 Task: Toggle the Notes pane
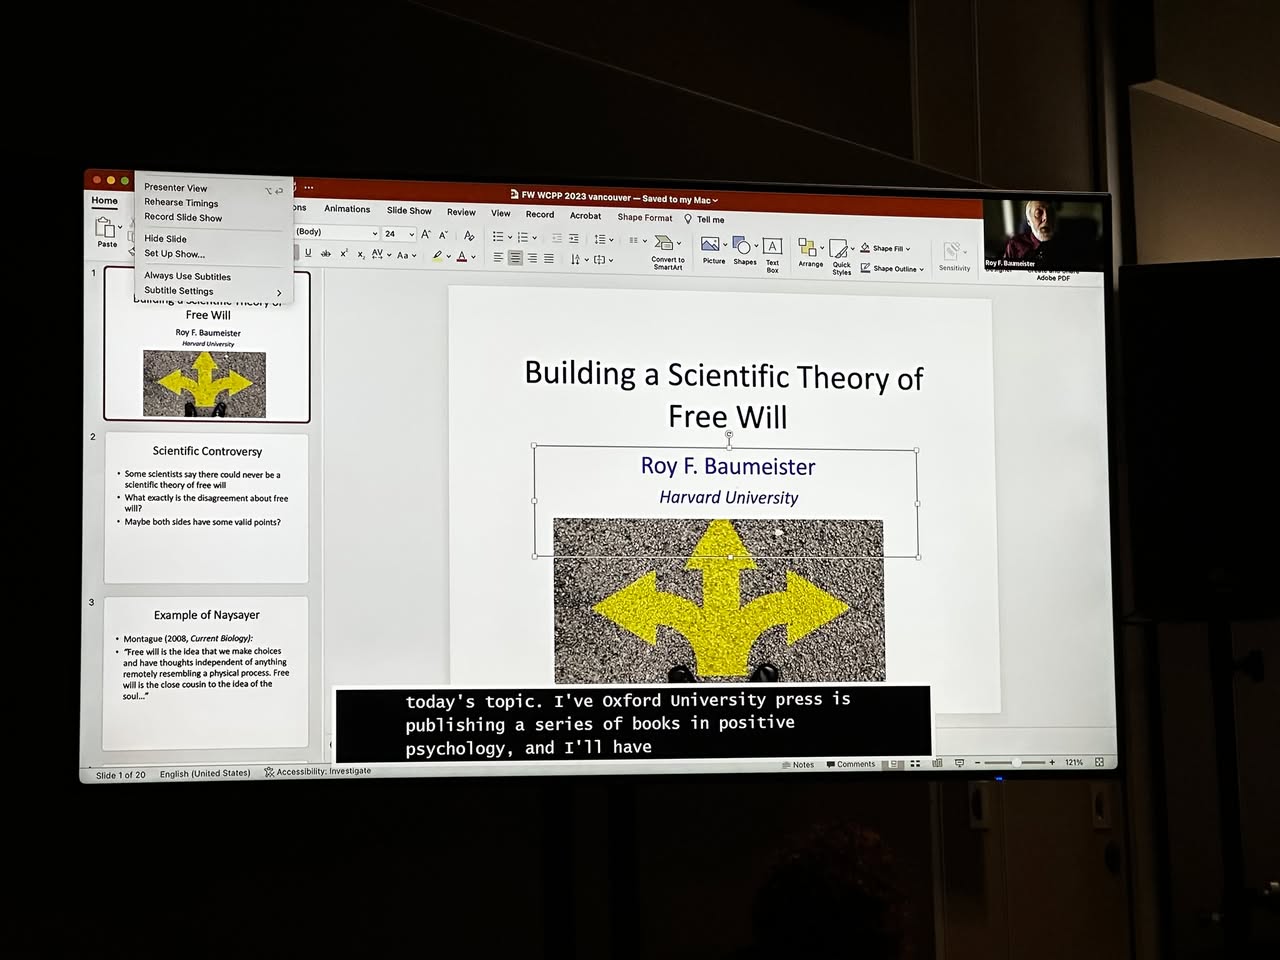[798, 764]
